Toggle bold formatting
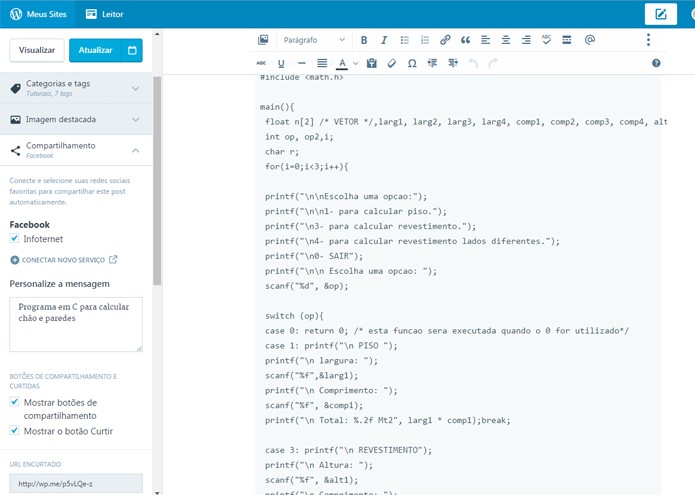The image size is (695, 495). click(x=364, y=40)
